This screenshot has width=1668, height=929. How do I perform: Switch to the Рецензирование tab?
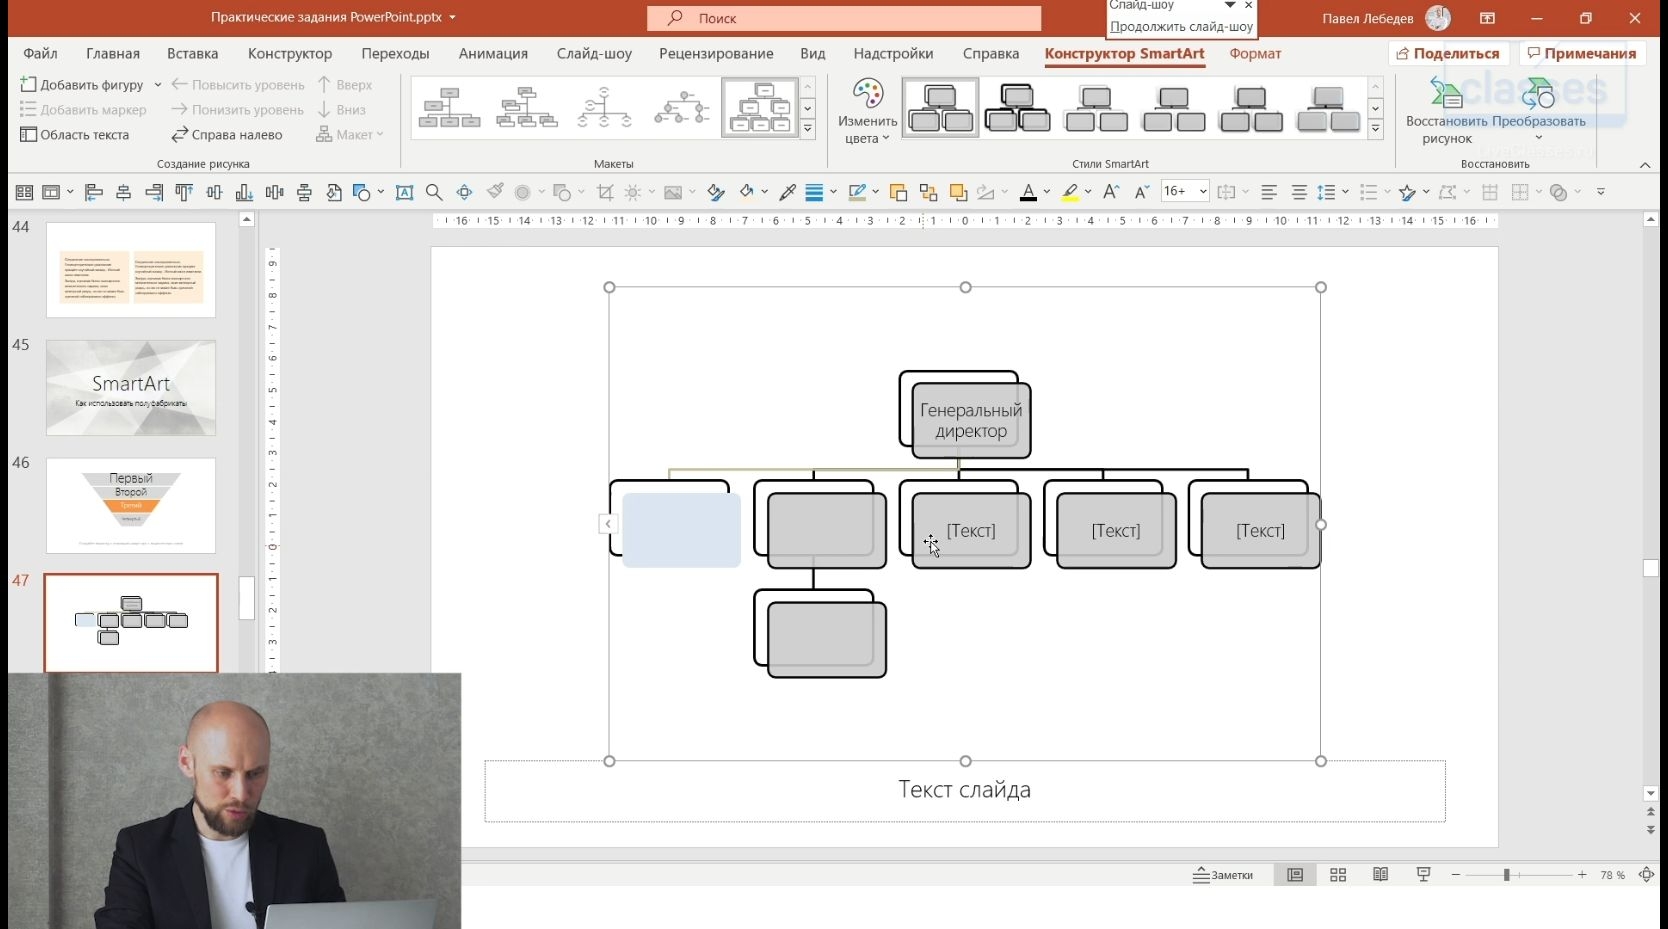(716, 54)
